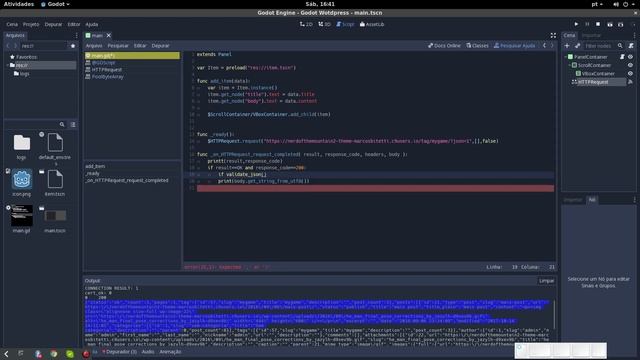Jump to _on_HTTPRequest_request_completed method
Image resolution: width=640 pixels, height=360 pixels.
[127, 180]
